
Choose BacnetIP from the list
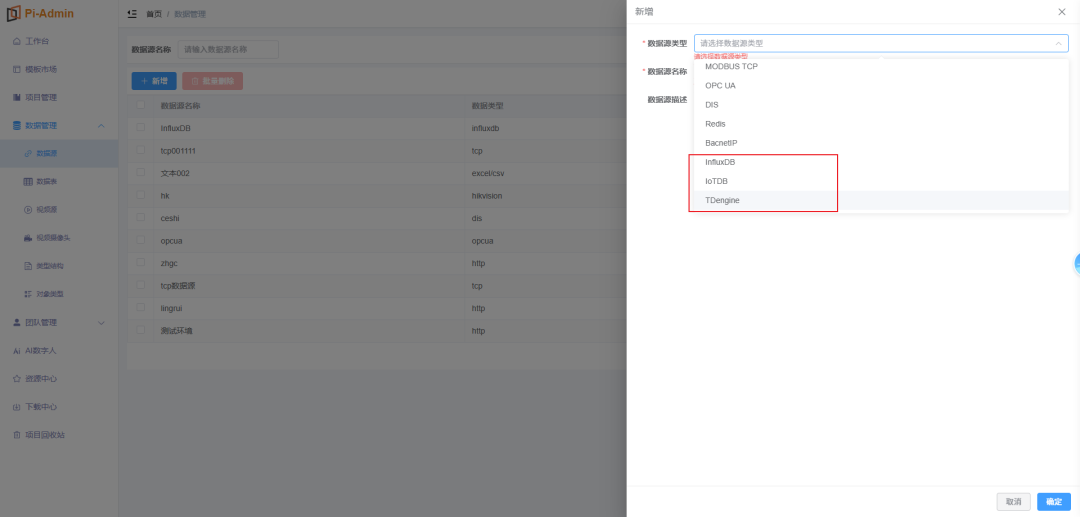pyautogui.click(x=881, y=143)
